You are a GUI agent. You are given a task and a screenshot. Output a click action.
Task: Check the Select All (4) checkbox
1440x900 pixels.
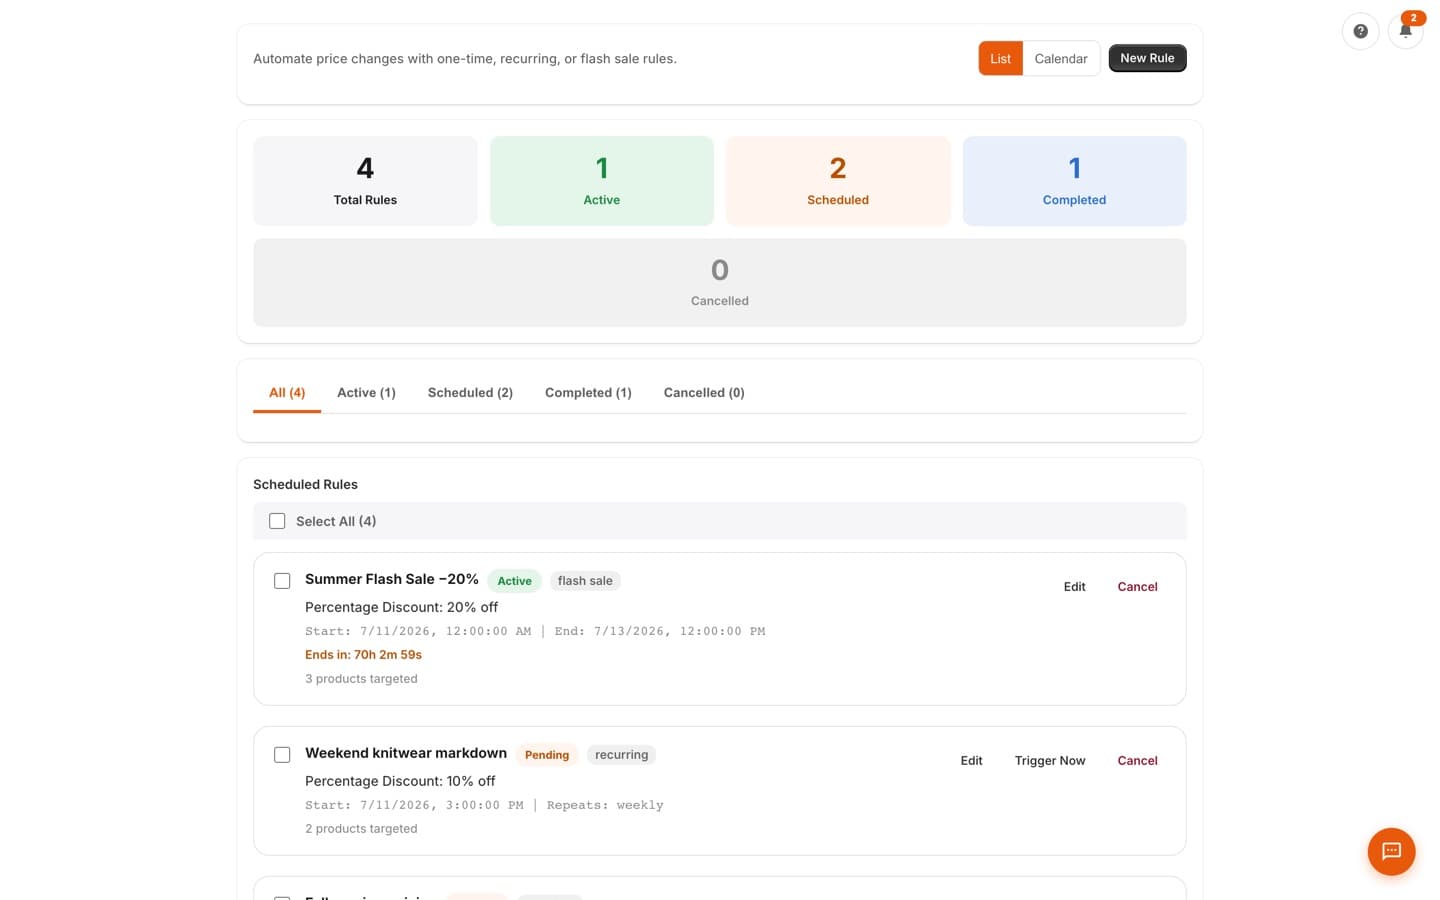(x=277, y=521)
